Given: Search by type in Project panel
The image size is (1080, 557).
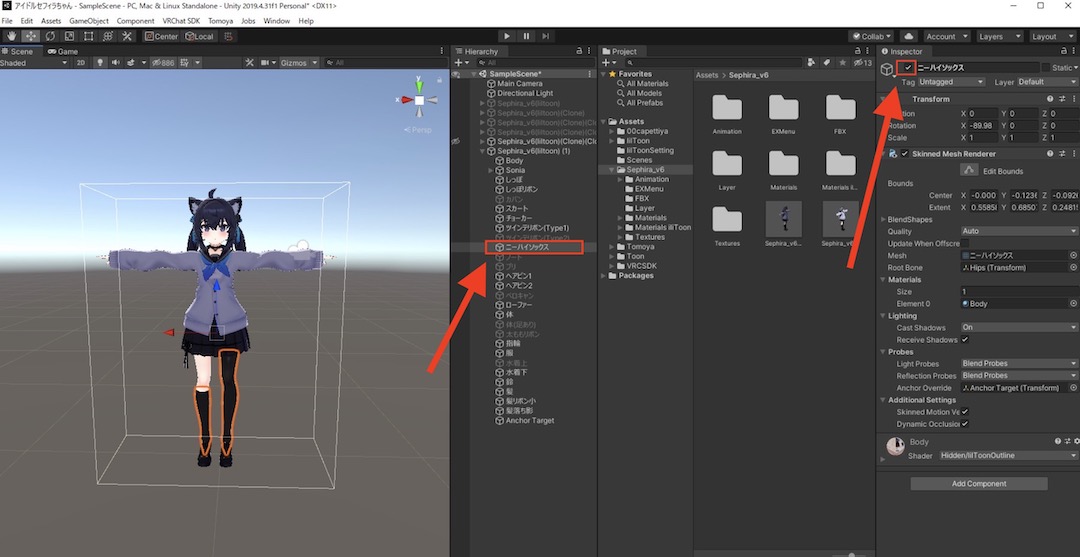Looking at the screenshot, I should (813, 63).
